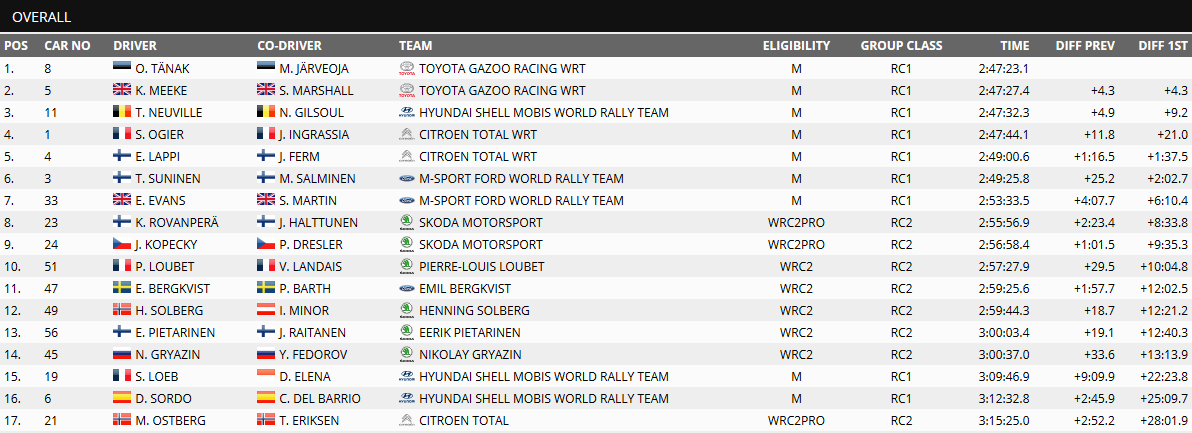Click the French flag next to S. Ogier
This screenshot has width=1192, height=433.
(x=122, y=134)
